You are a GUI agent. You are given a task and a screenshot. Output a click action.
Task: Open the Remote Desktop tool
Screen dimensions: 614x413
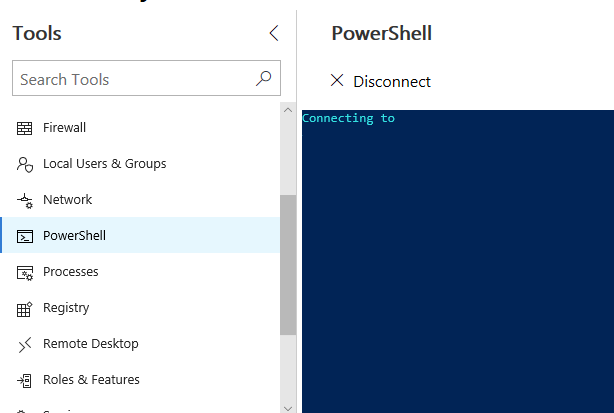(140, 344)
